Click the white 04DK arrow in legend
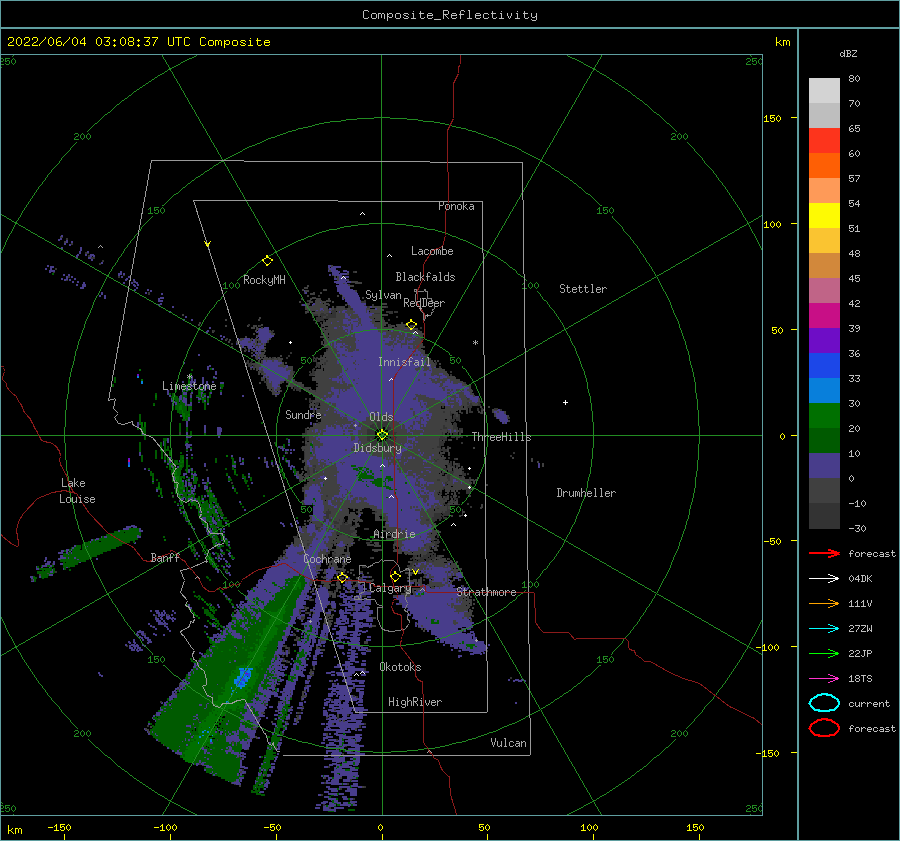Screen dimensions: 900x841 (x=824, y=578)
